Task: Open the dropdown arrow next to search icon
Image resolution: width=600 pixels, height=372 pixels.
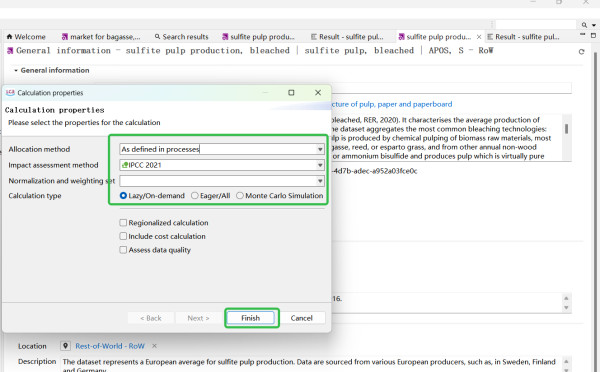Action: 594,25
